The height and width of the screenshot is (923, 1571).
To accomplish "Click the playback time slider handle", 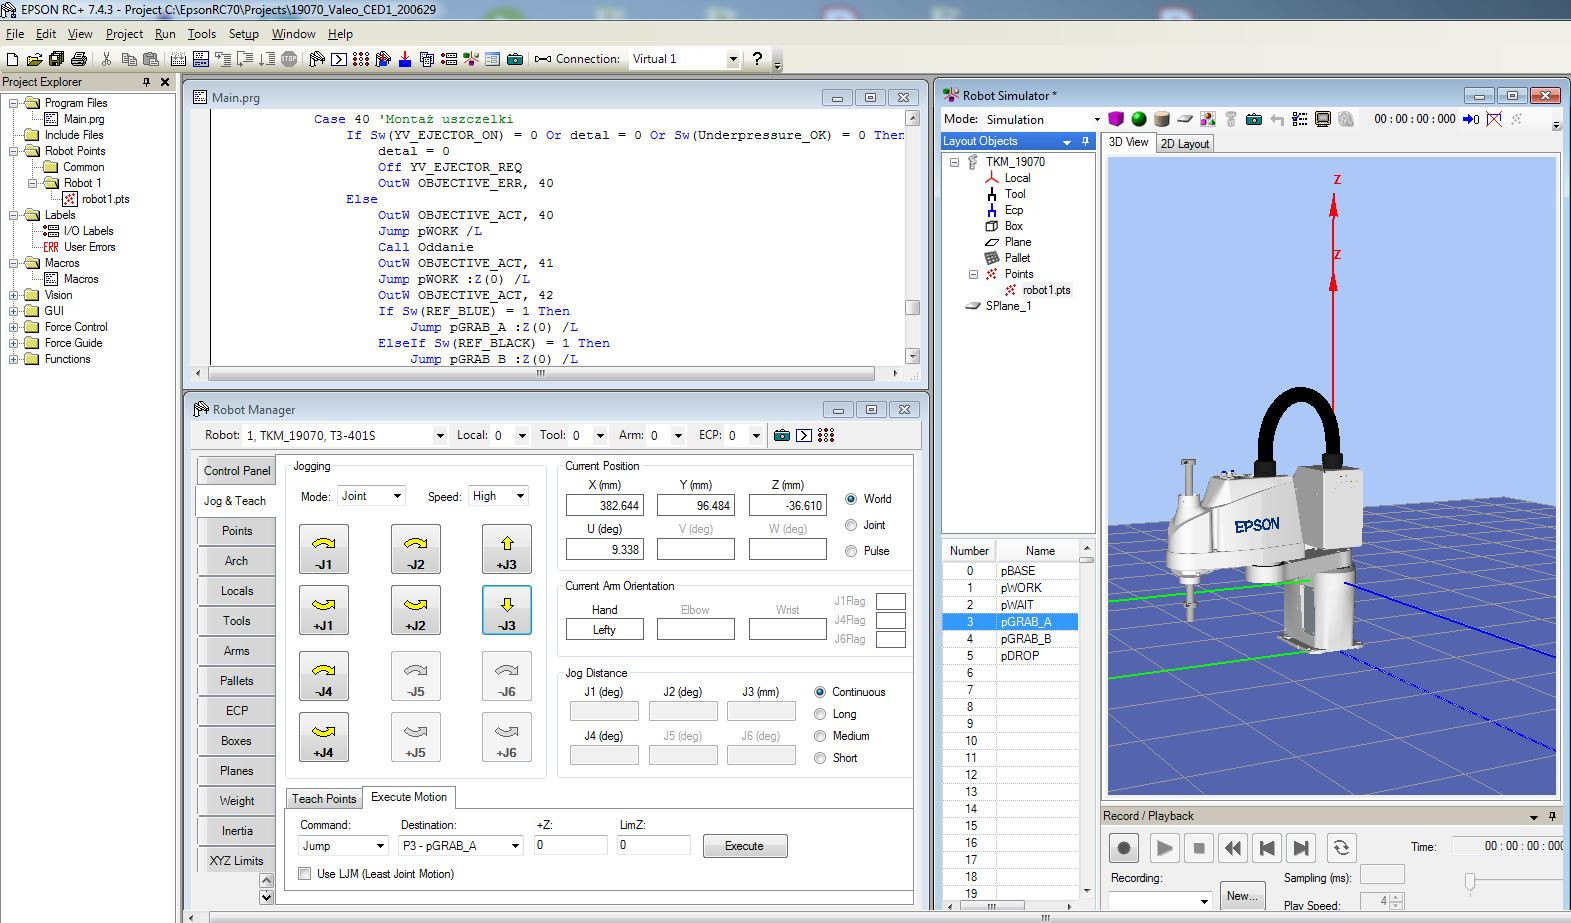I will tap(1469, 881).
